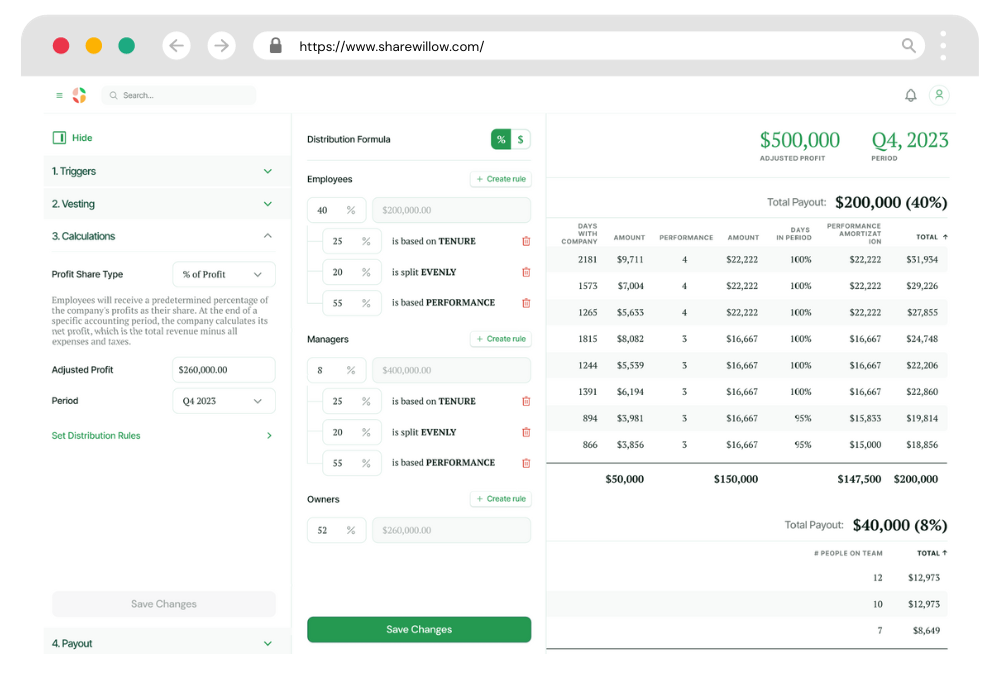
Task: Open the user profile icon
Action: 940,94
